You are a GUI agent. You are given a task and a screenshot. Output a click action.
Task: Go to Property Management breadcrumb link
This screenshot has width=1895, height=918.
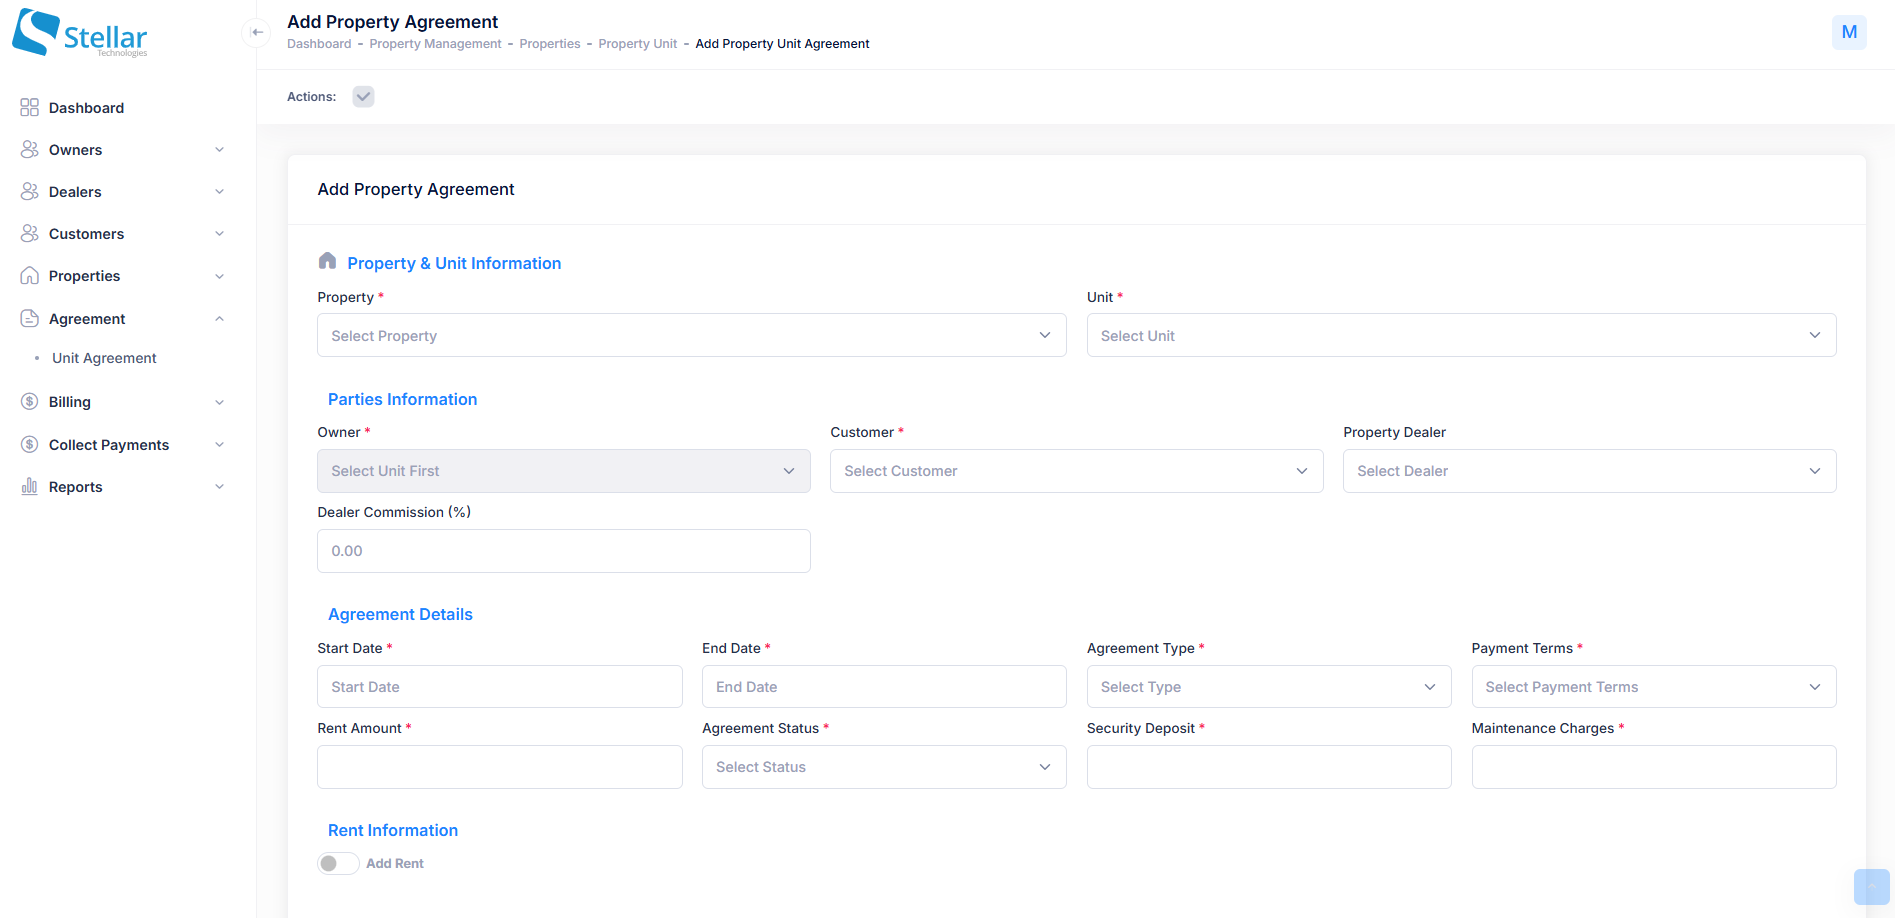click(435, 44)
